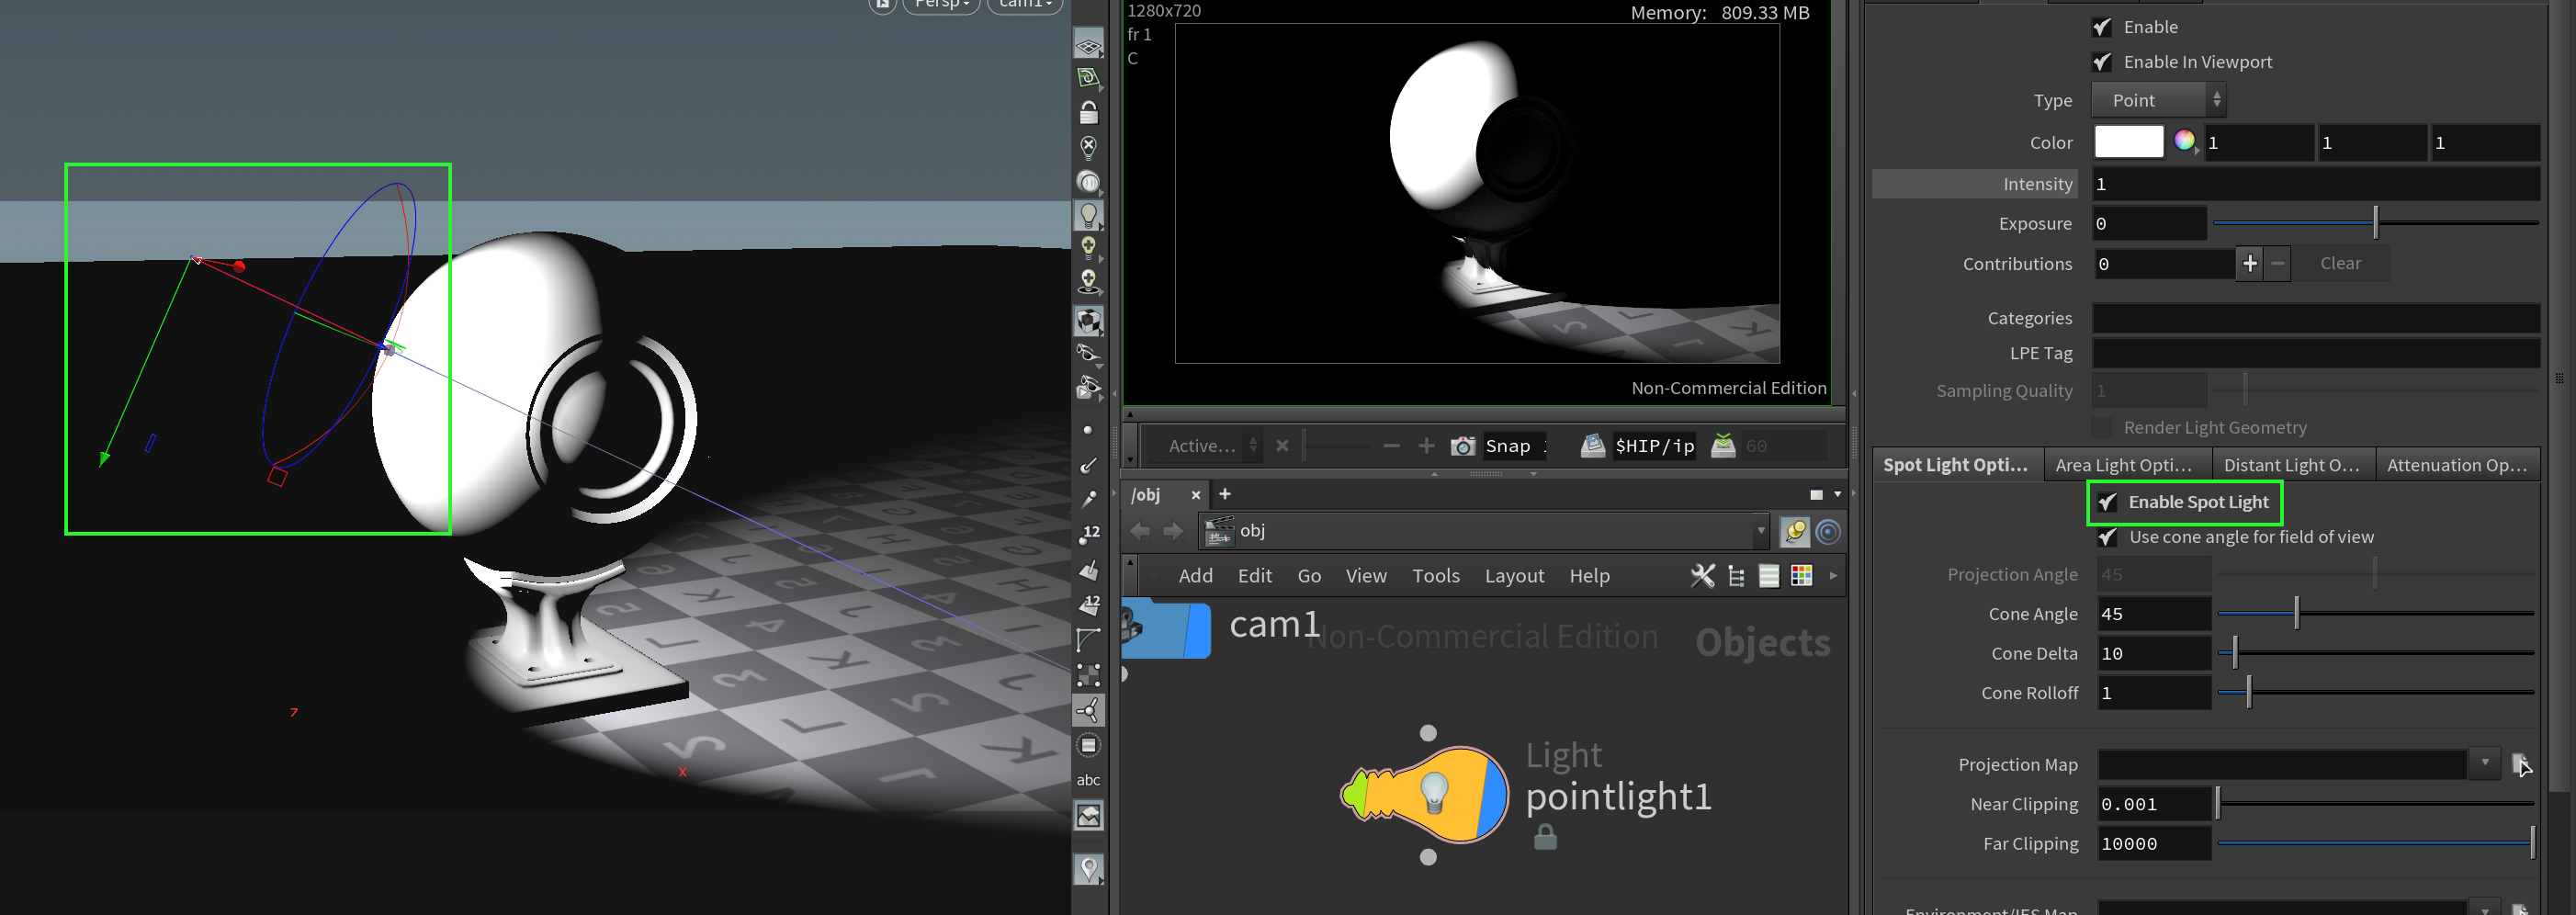Toggle the Enable In Viewport checkbox
The height and width of the screenshot is (915, 2576).
click(x=2103, y=62)
